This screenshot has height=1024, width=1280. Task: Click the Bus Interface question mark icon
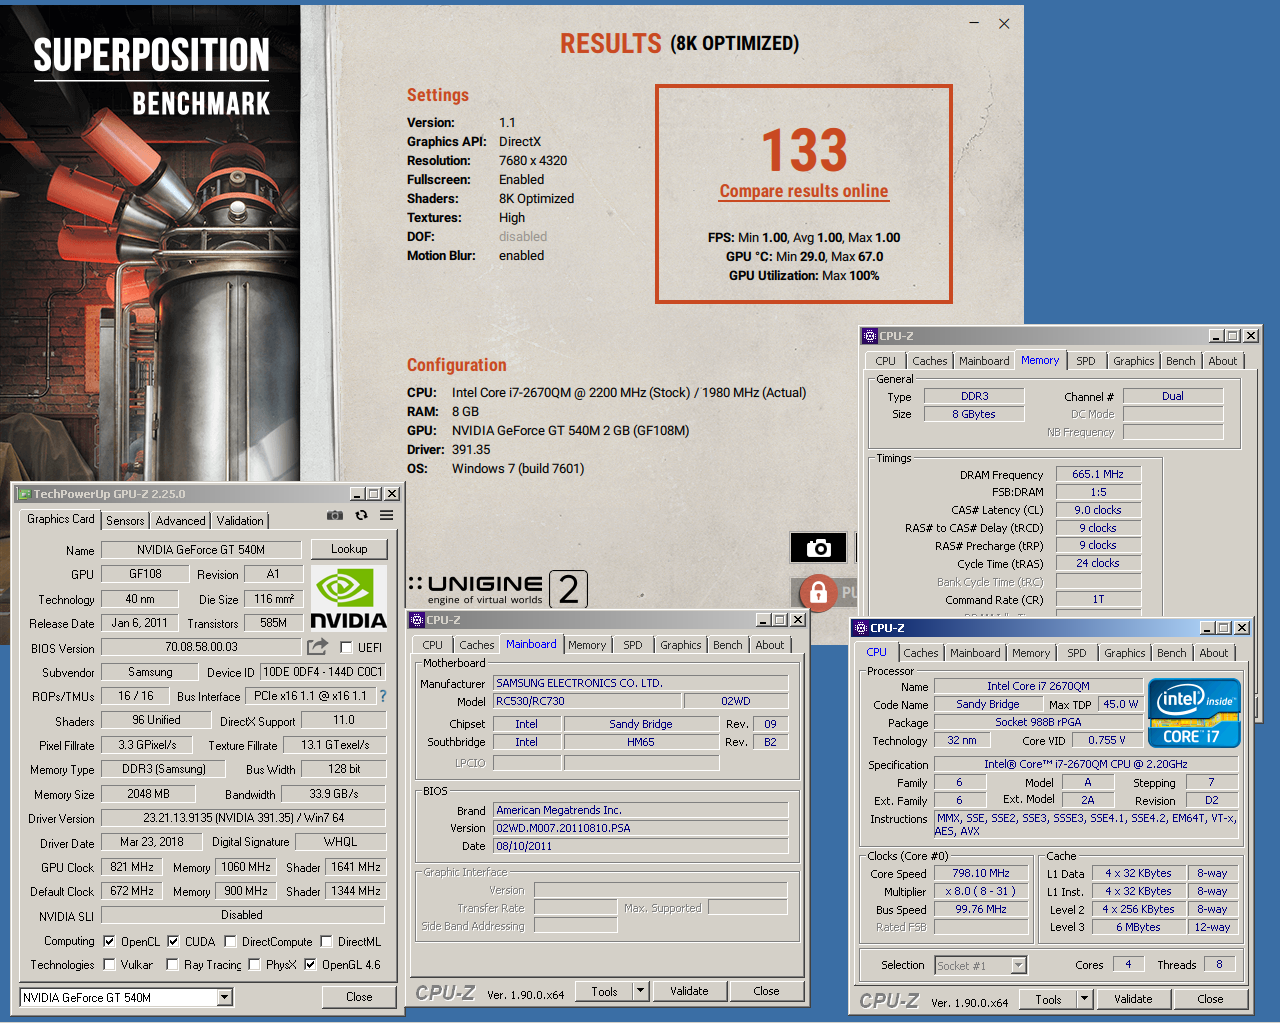click(x=382, y=696)
